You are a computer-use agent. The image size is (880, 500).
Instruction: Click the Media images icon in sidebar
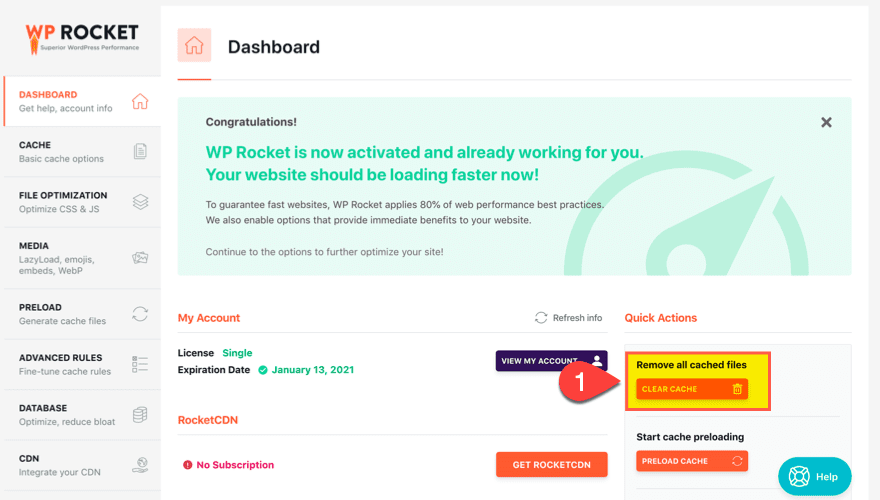140,258
